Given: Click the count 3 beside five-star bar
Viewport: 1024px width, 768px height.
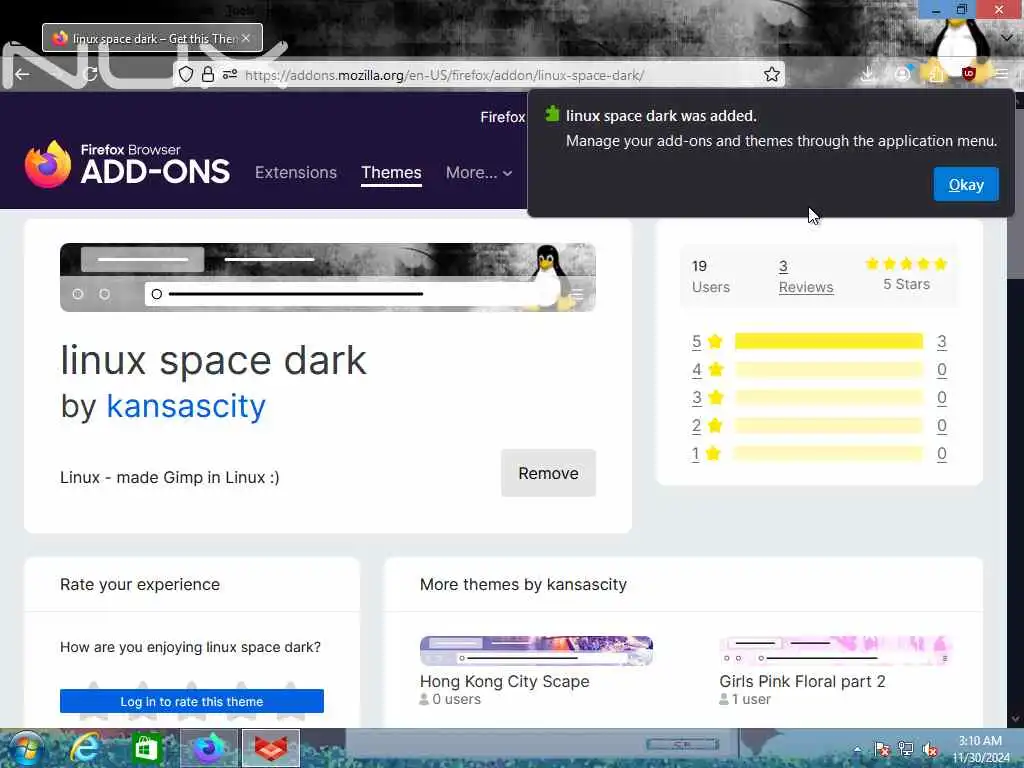Looking at the screenshot, I should (x=942, y=341).
